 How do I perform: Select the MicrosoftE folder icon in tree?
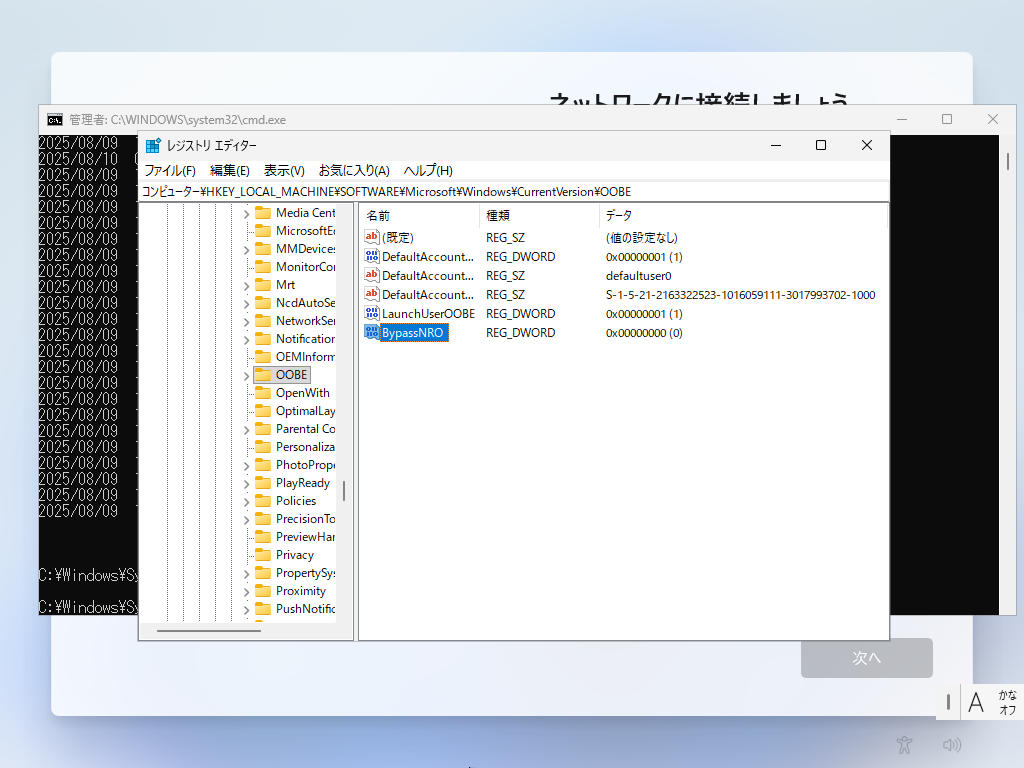[263, 231]
